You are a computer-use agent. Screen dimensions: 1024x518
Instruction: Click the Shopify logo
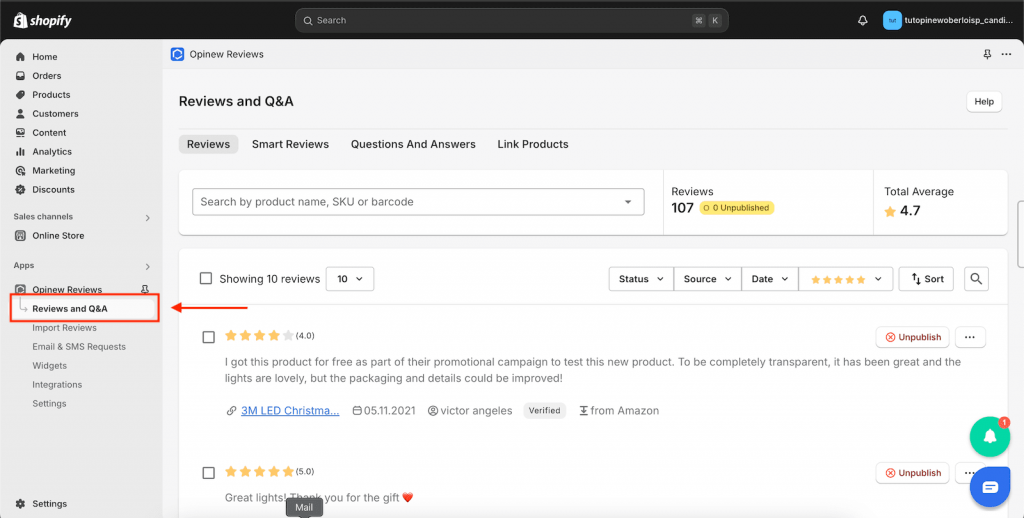[x=43, y=20]
